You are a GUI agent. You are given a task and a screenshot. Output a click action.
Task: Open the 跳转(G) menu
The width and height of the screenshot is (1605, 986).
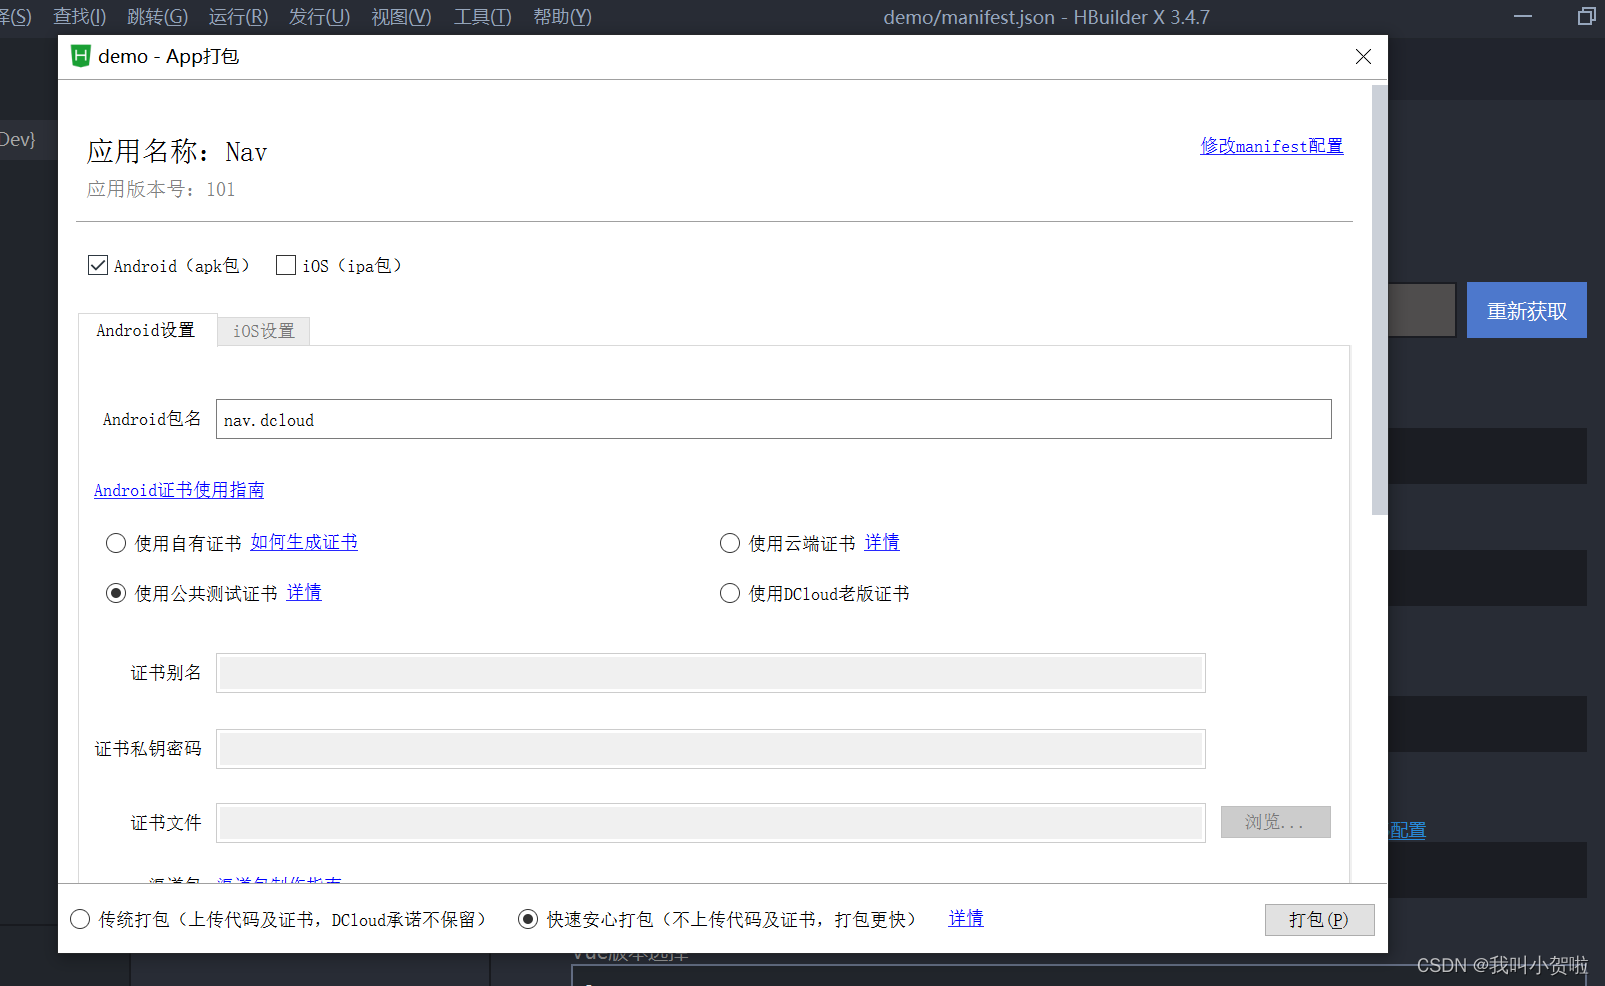(x=158, y=17)
